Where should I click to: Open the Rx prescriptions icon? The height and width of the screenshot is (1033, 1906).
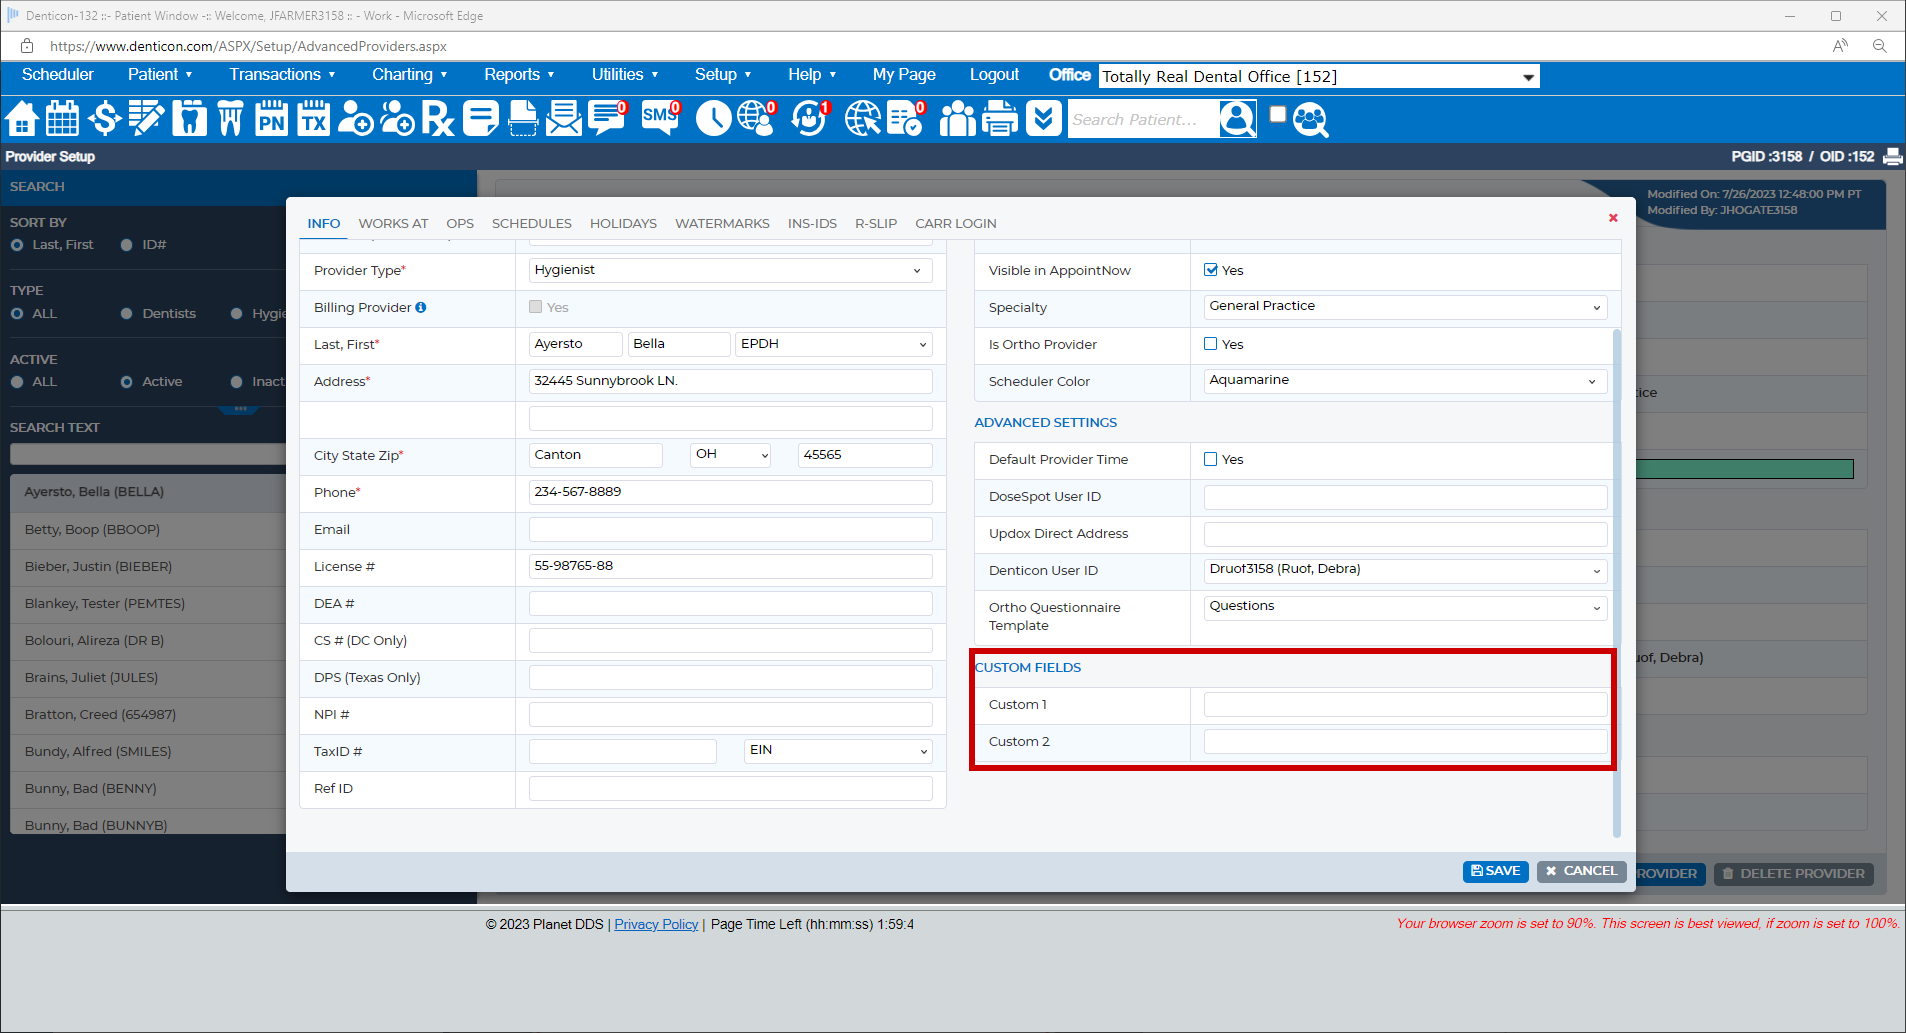(437, 119)
